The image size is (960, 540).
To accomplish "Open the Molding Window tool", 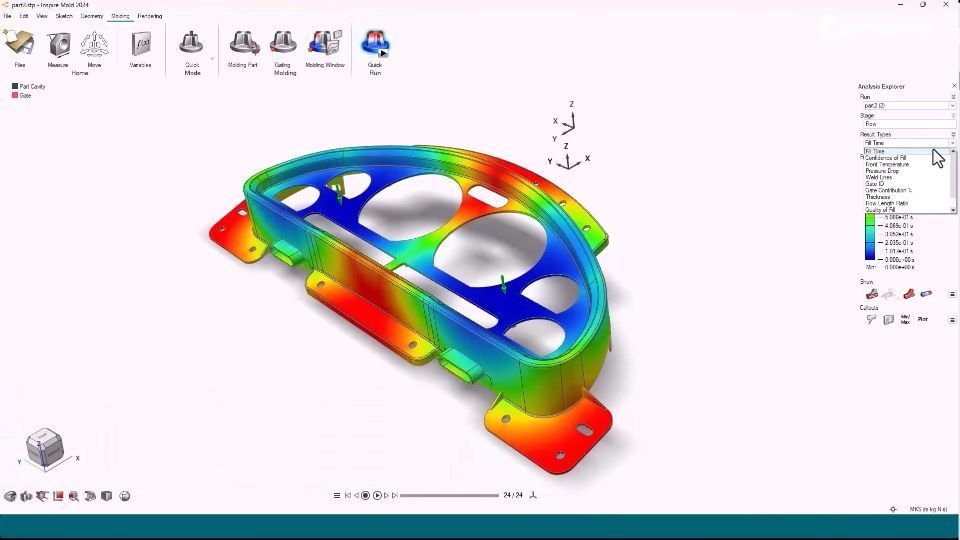I will coord(325,48).
